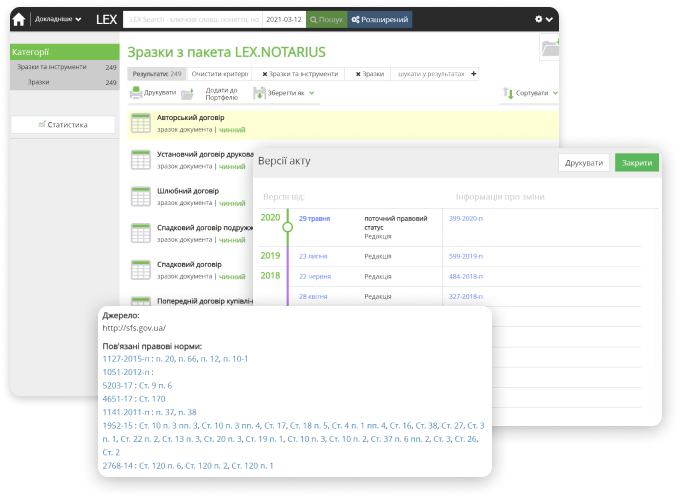
Task: Click the http://sfs.gov.ua/ source text
Action: 134,328
